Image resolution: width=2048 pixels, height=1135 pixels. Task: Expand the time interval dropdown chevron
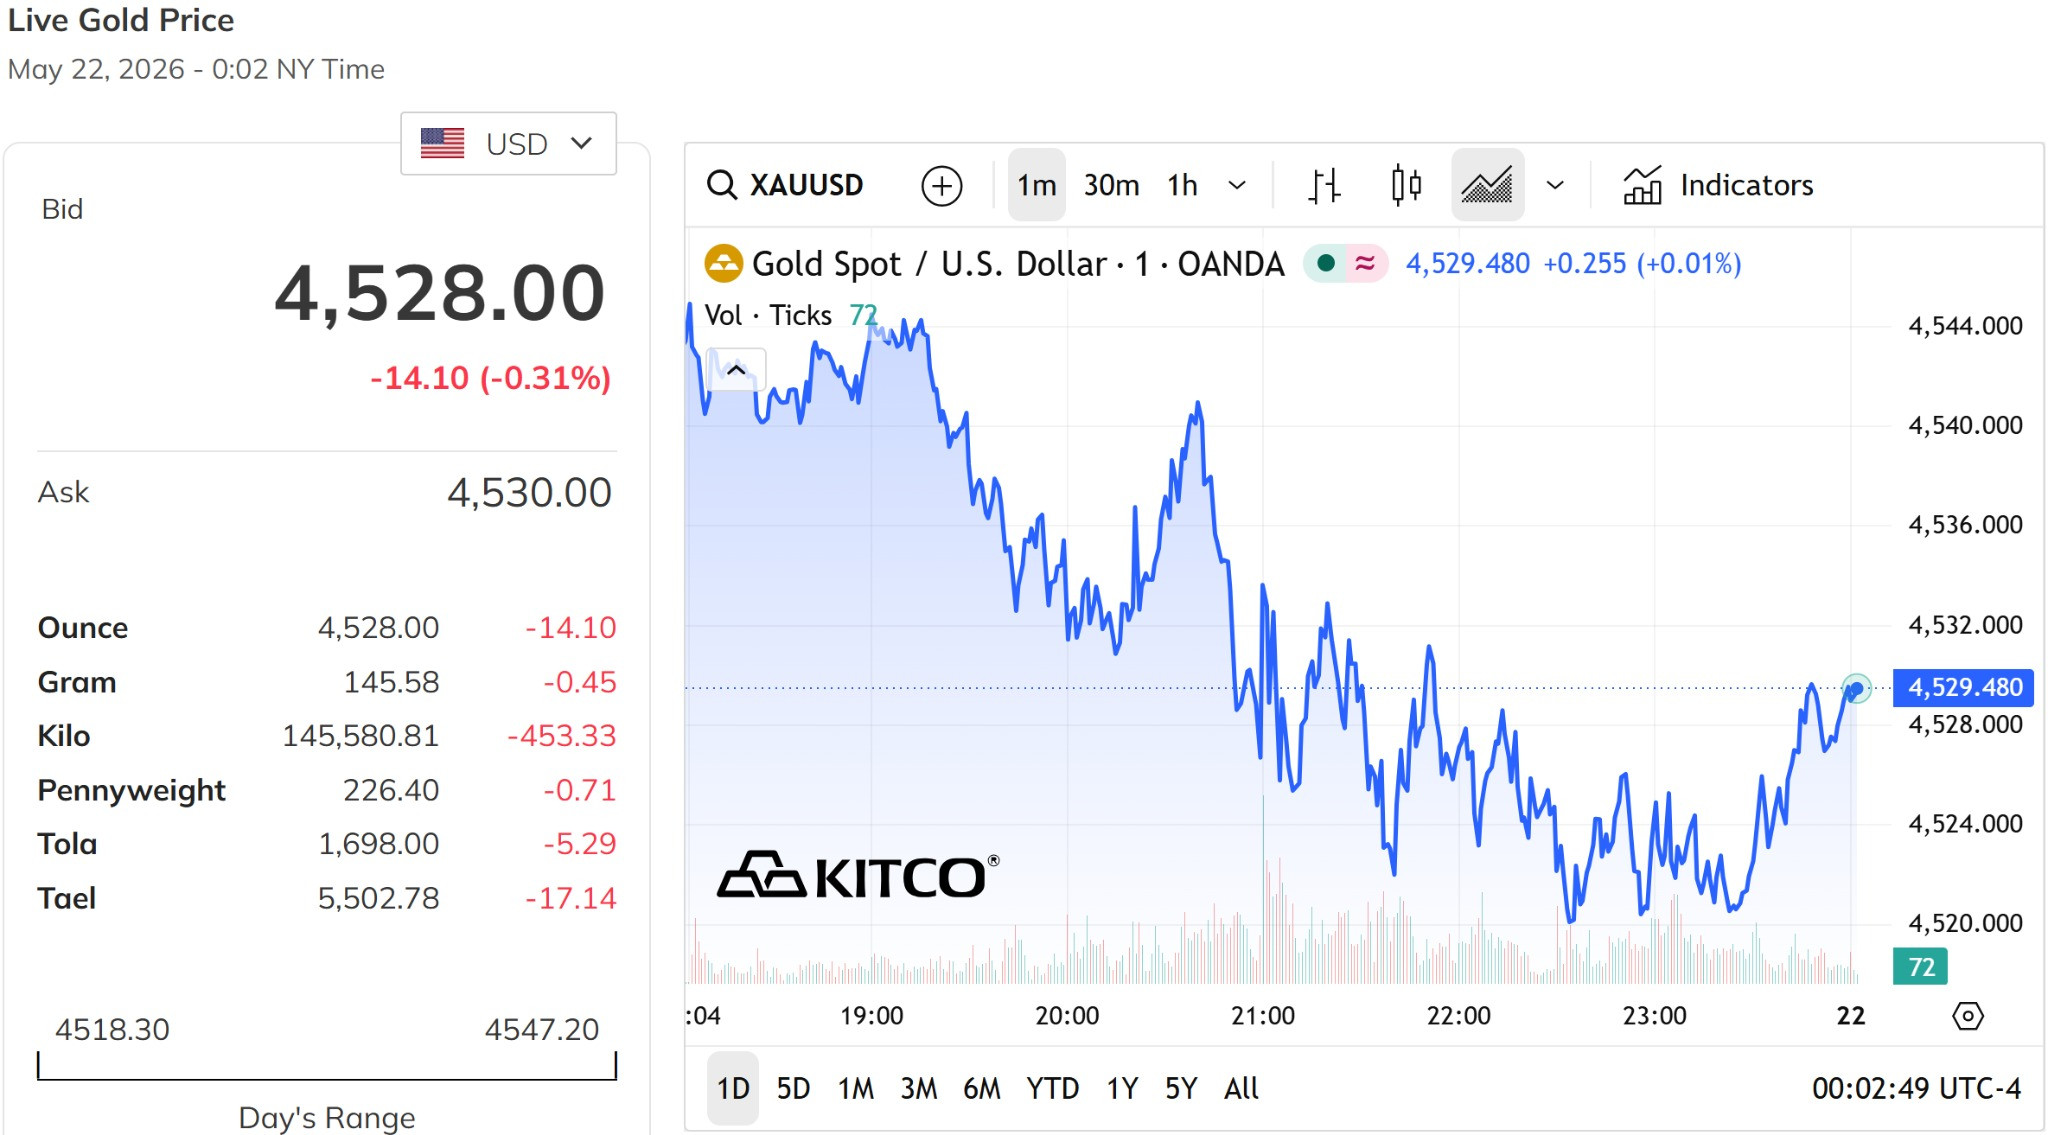[1237, 185]
